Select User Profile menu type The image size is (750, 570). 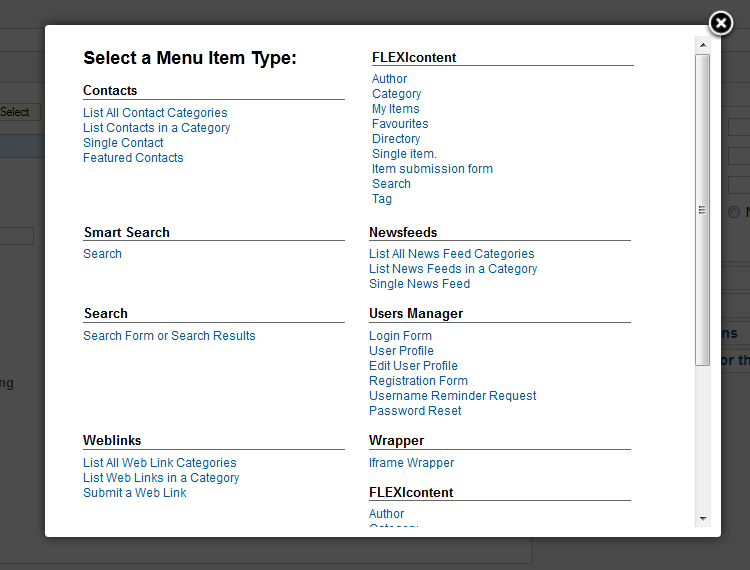coord(401,351)
